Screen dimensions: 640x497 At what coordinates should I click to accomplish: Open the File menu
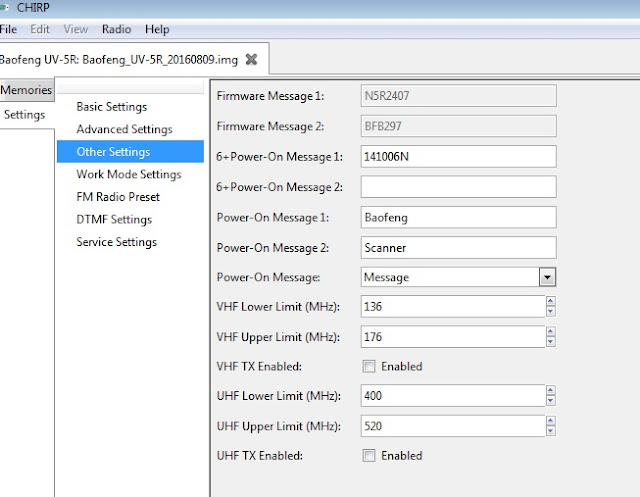pyautogui.click(x=8, y=29)
